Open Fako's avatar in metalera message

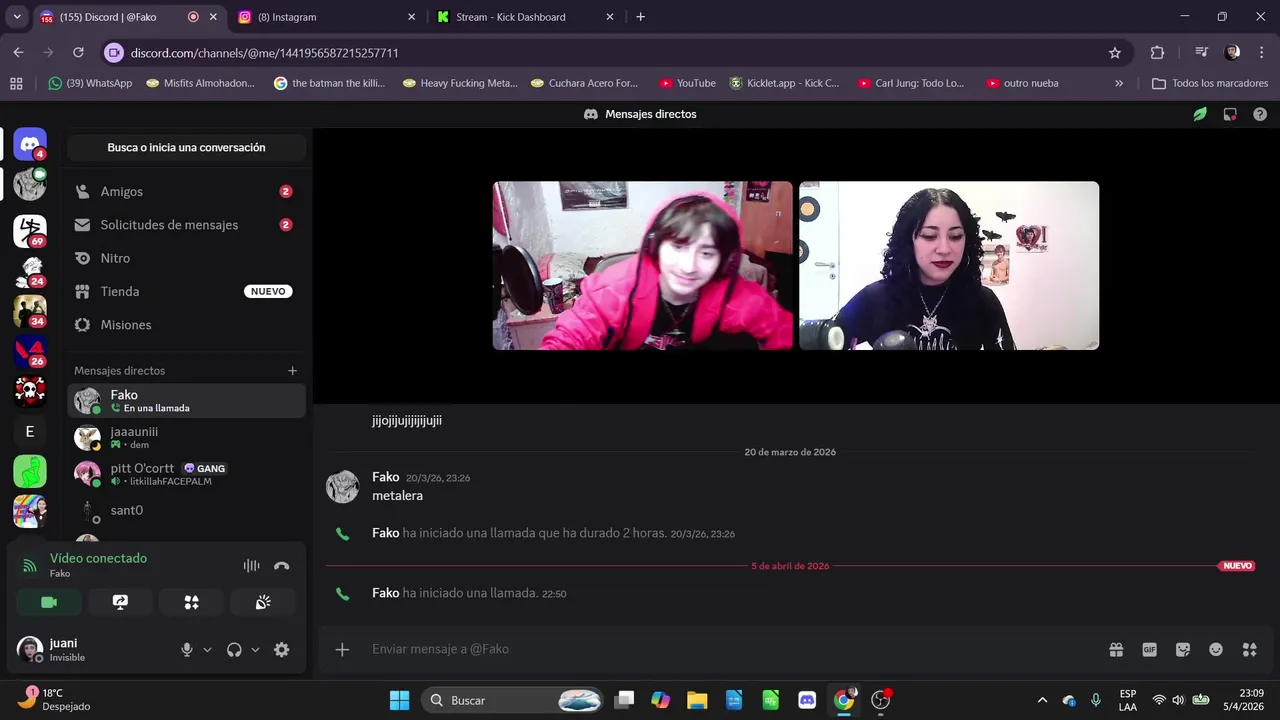coord(343,486)
